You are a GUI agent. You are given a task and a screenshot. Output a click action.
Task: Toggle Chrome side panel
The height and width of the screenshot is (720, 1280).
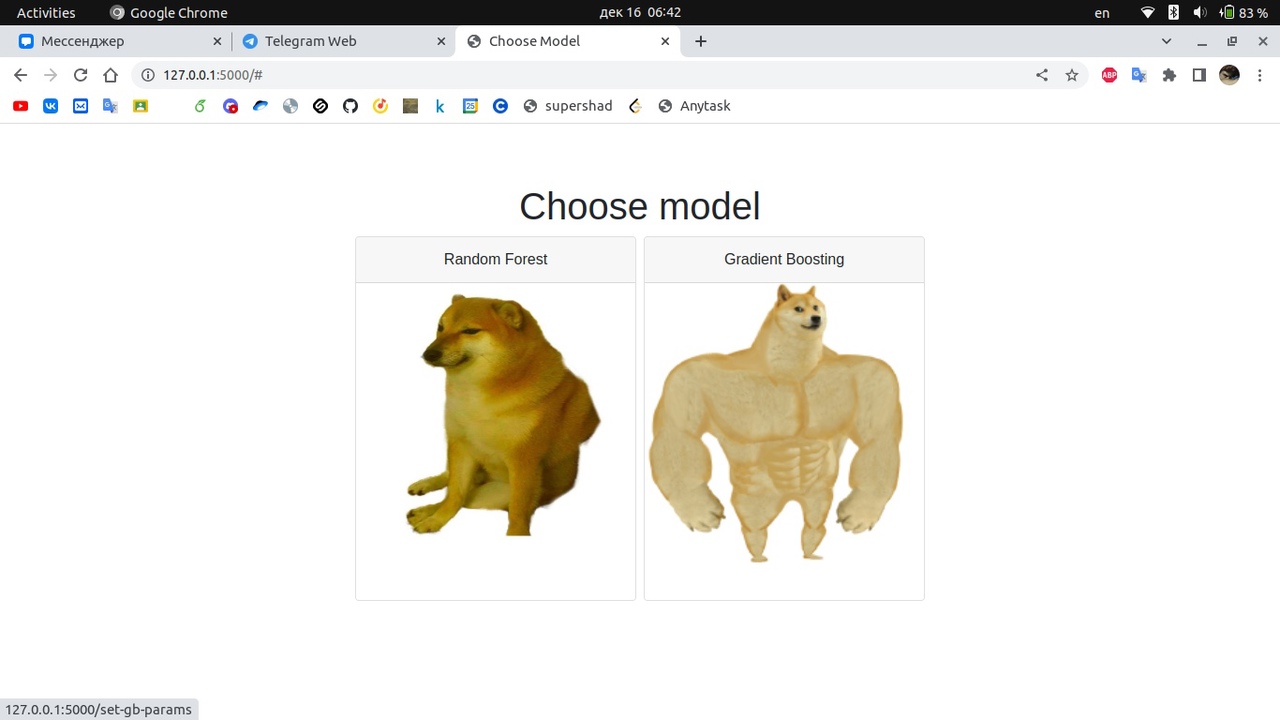(1199, 75)
